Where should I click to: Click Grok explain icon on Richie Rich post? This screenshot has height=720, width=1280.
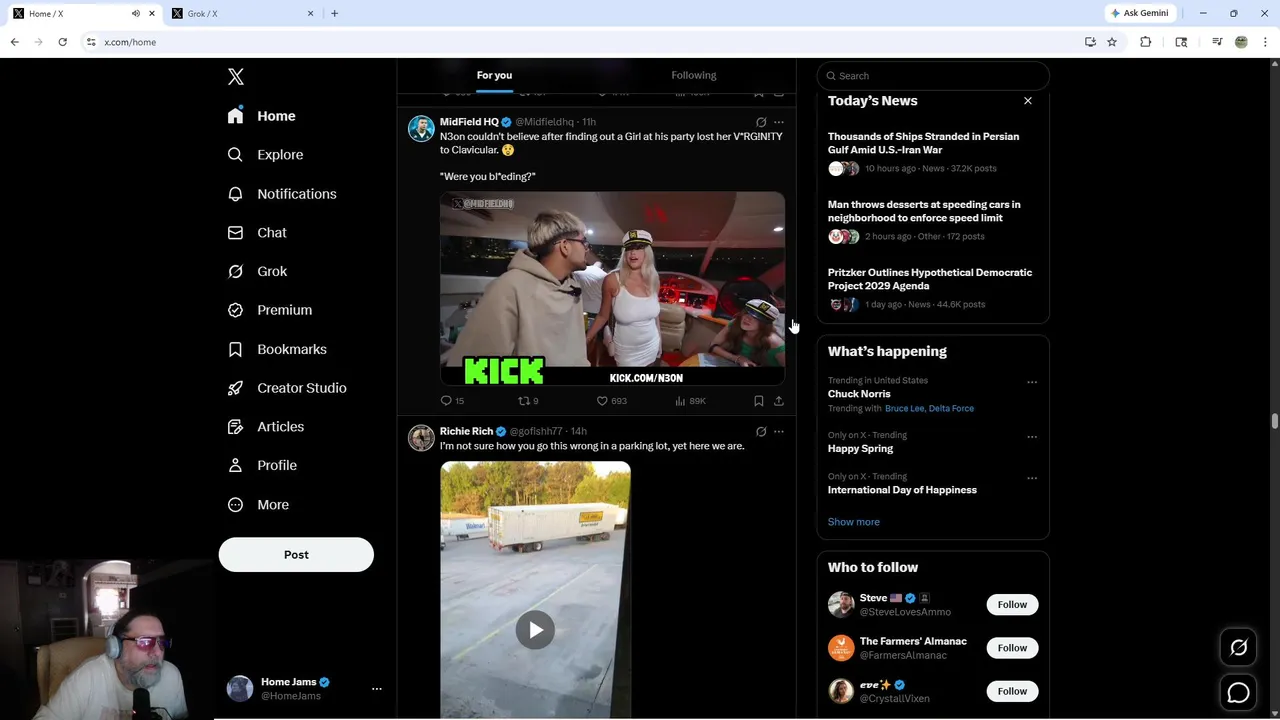coord(761,432)
